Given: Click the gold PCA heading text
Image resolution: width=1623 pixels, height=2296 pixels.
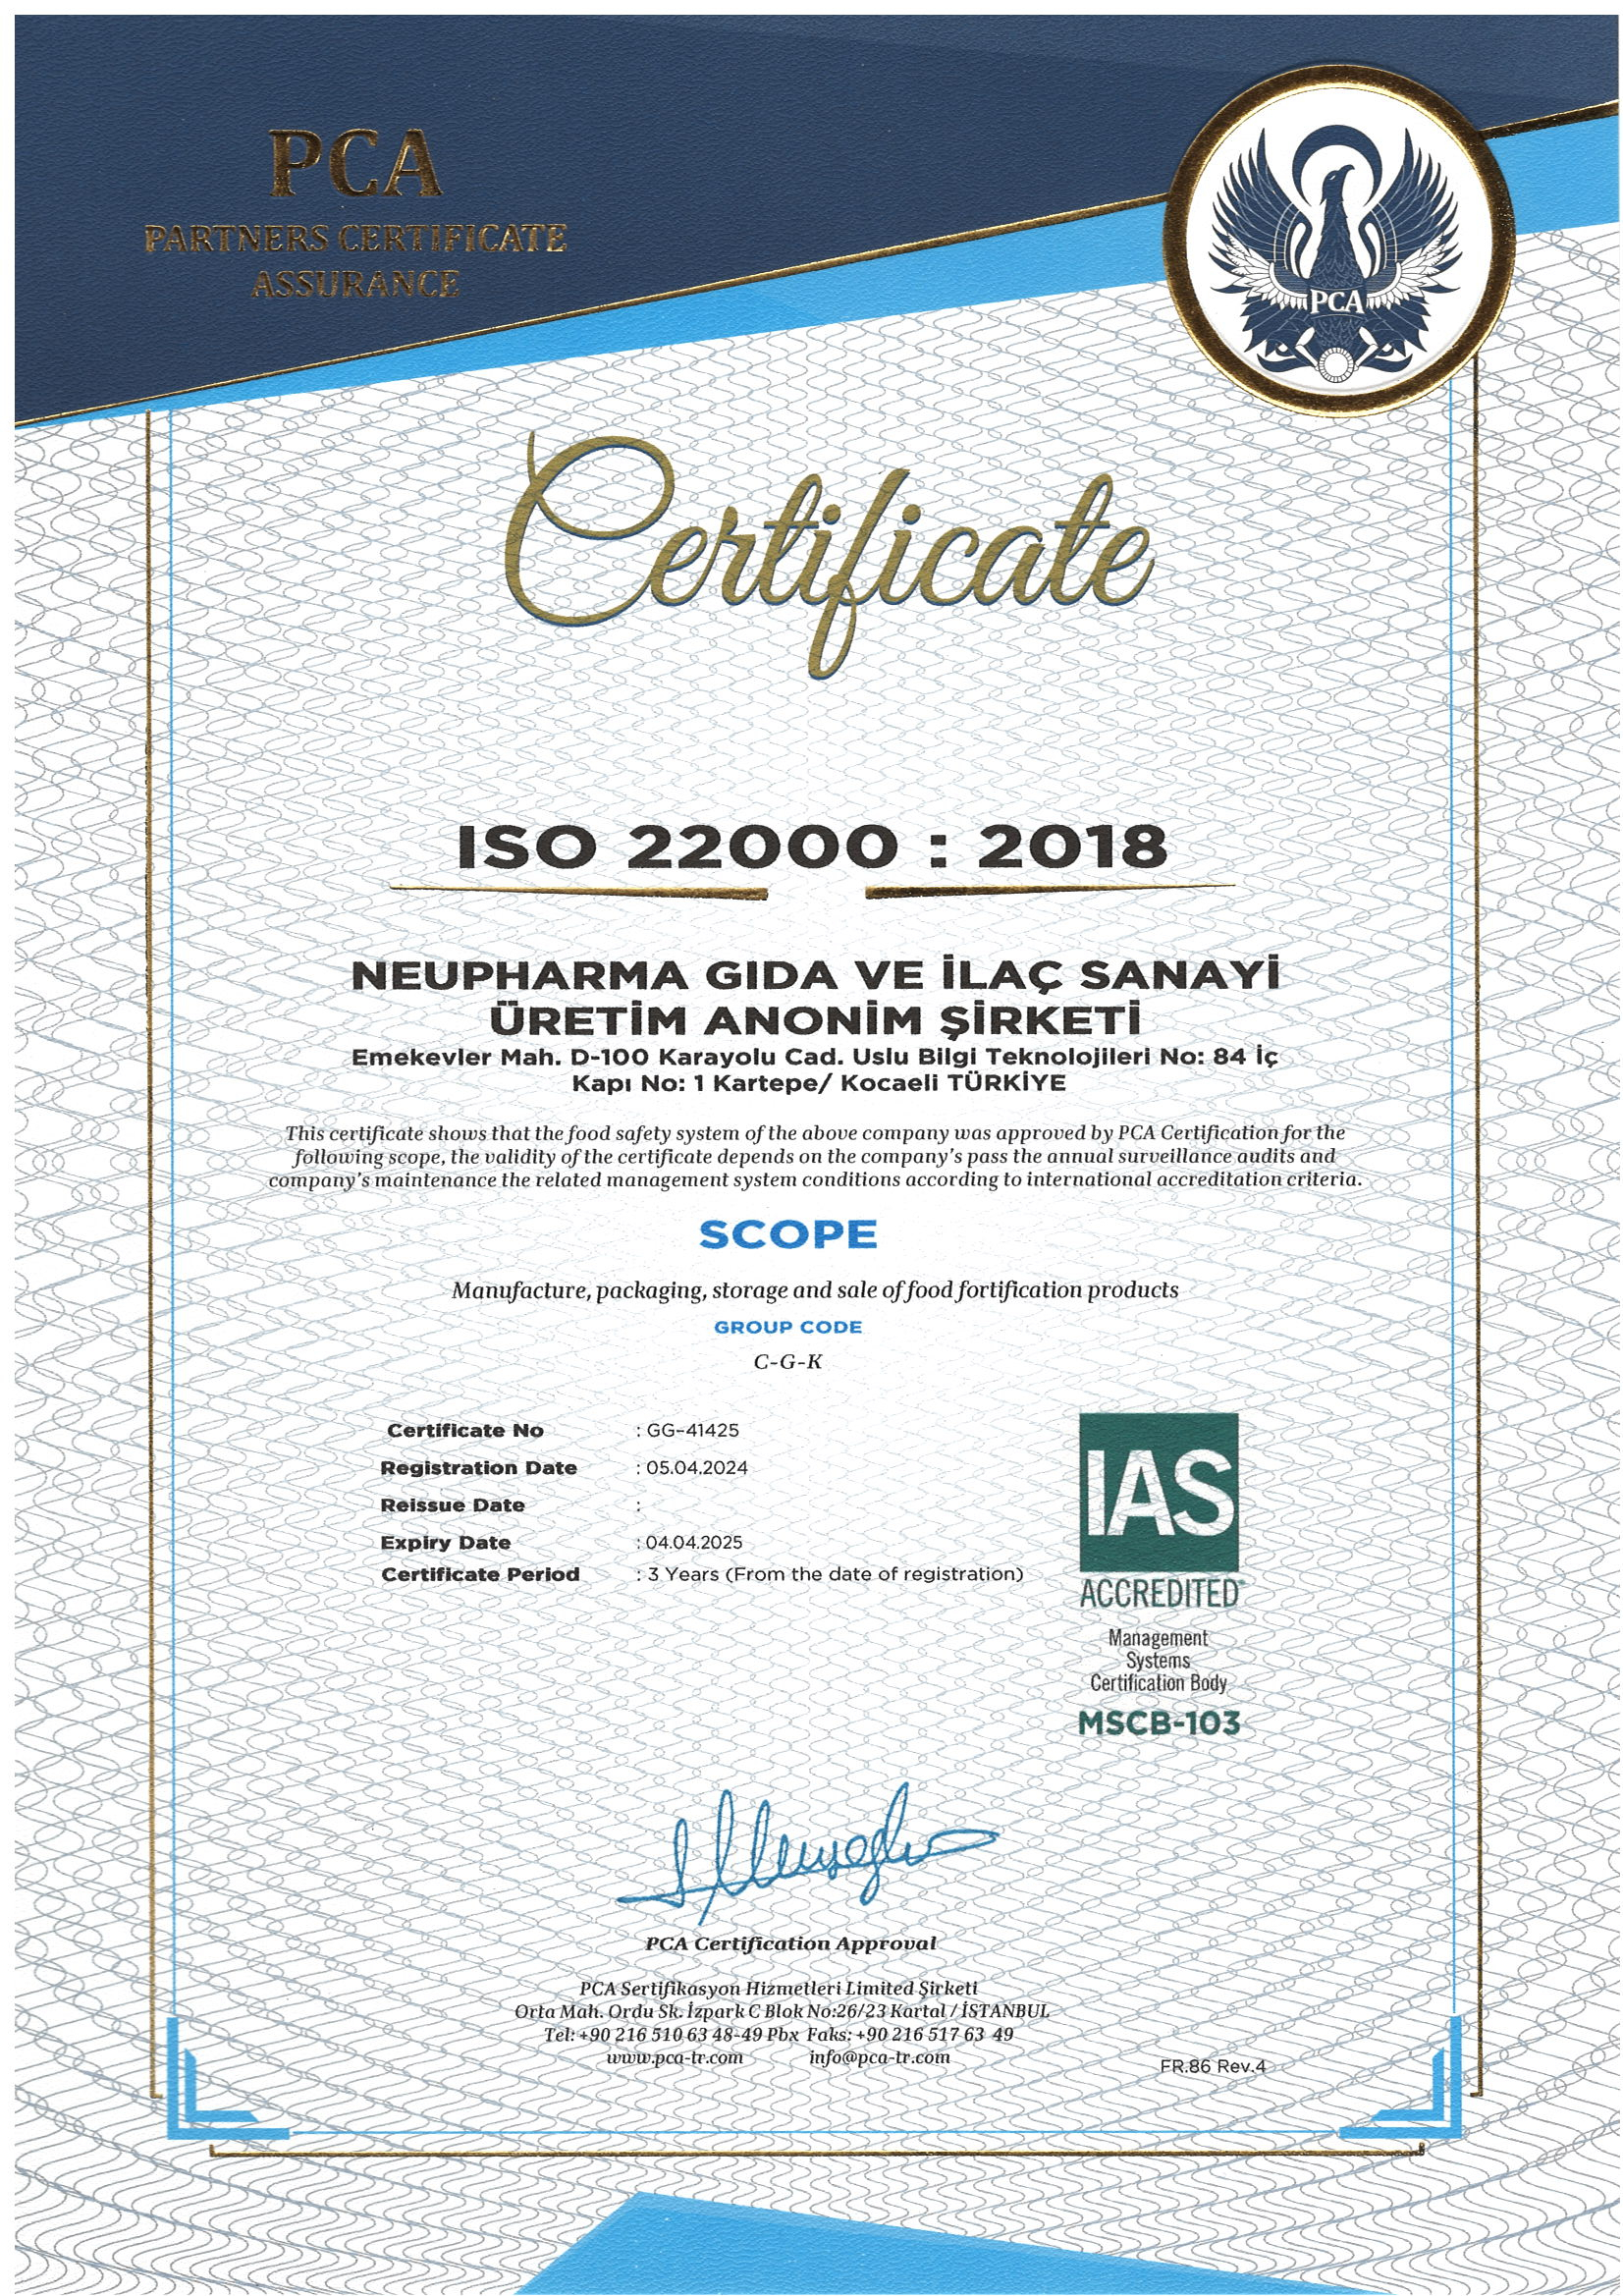Looking at the screenshot, I should pos(356,164).
